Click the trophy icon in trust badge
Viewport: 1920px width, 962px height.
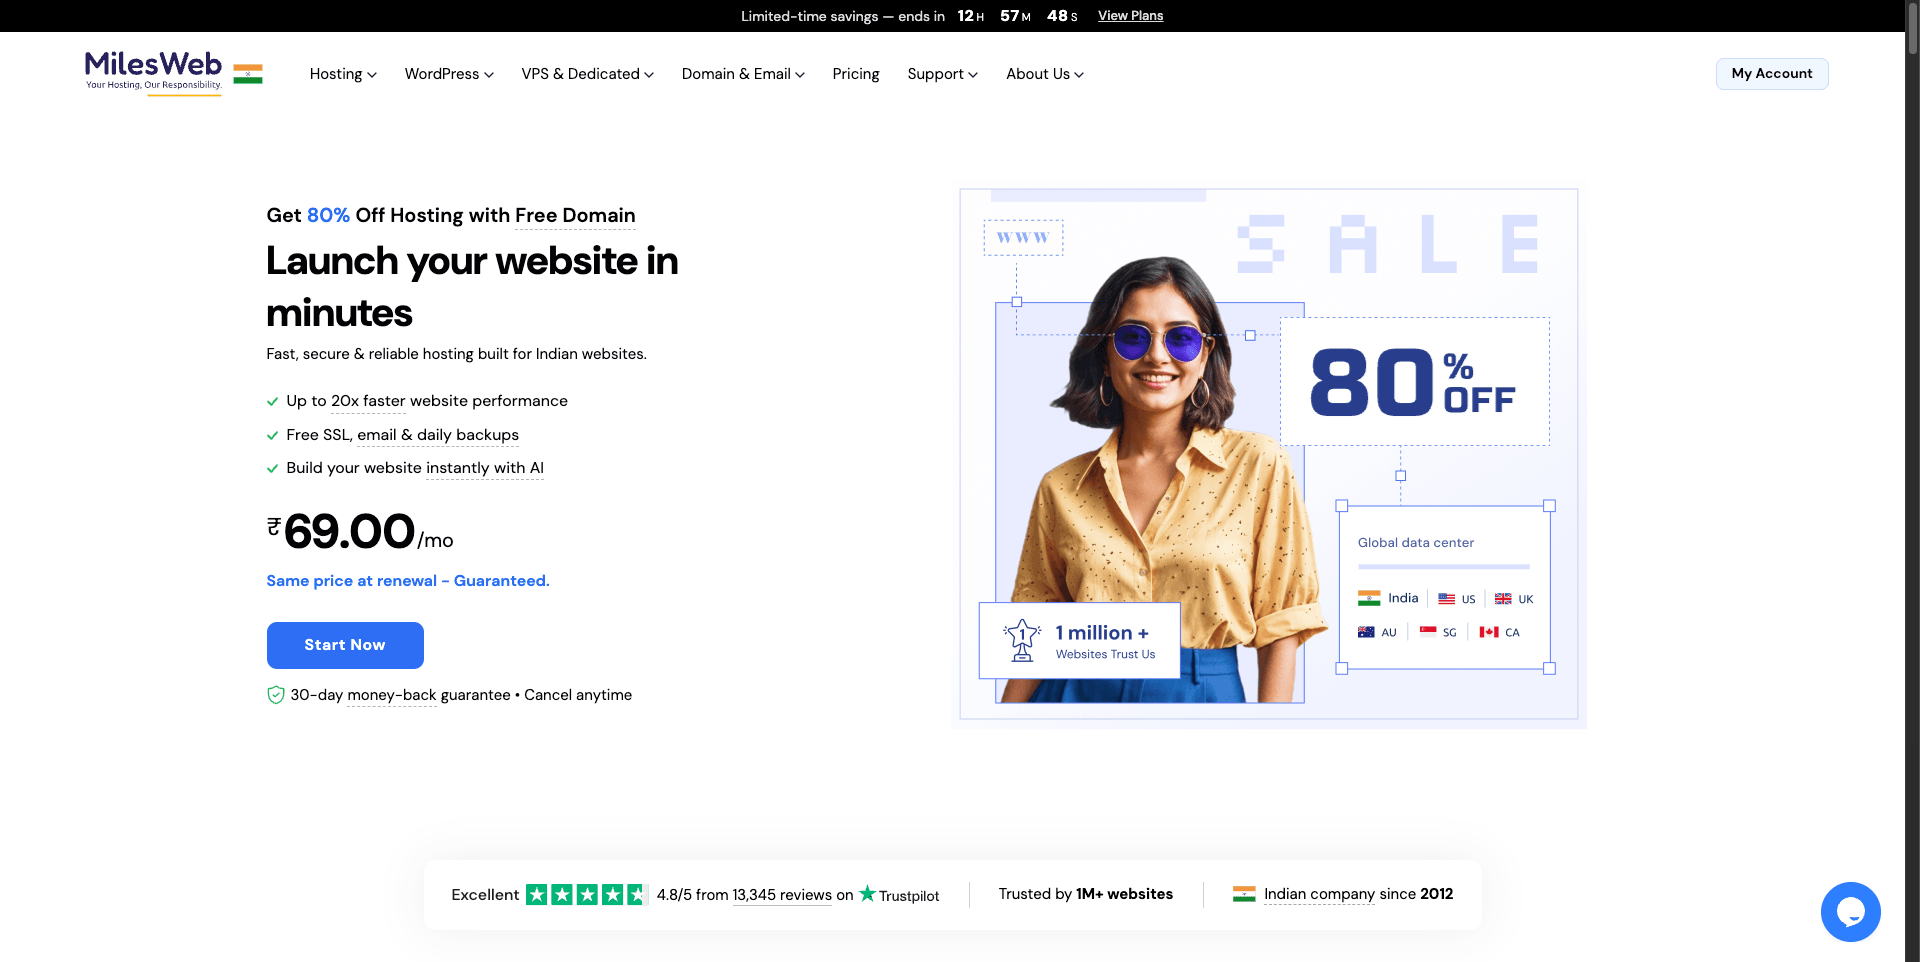(x=1021, y=640)
